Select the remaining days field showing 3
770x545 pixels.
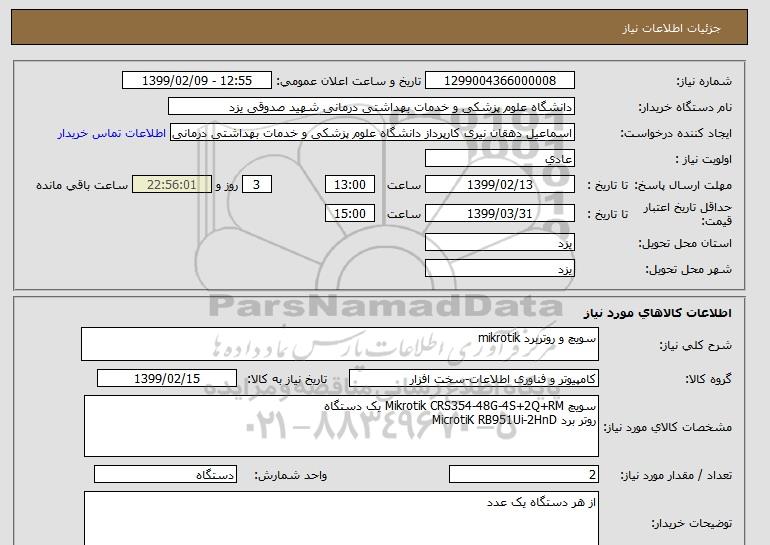click(257, 185)
